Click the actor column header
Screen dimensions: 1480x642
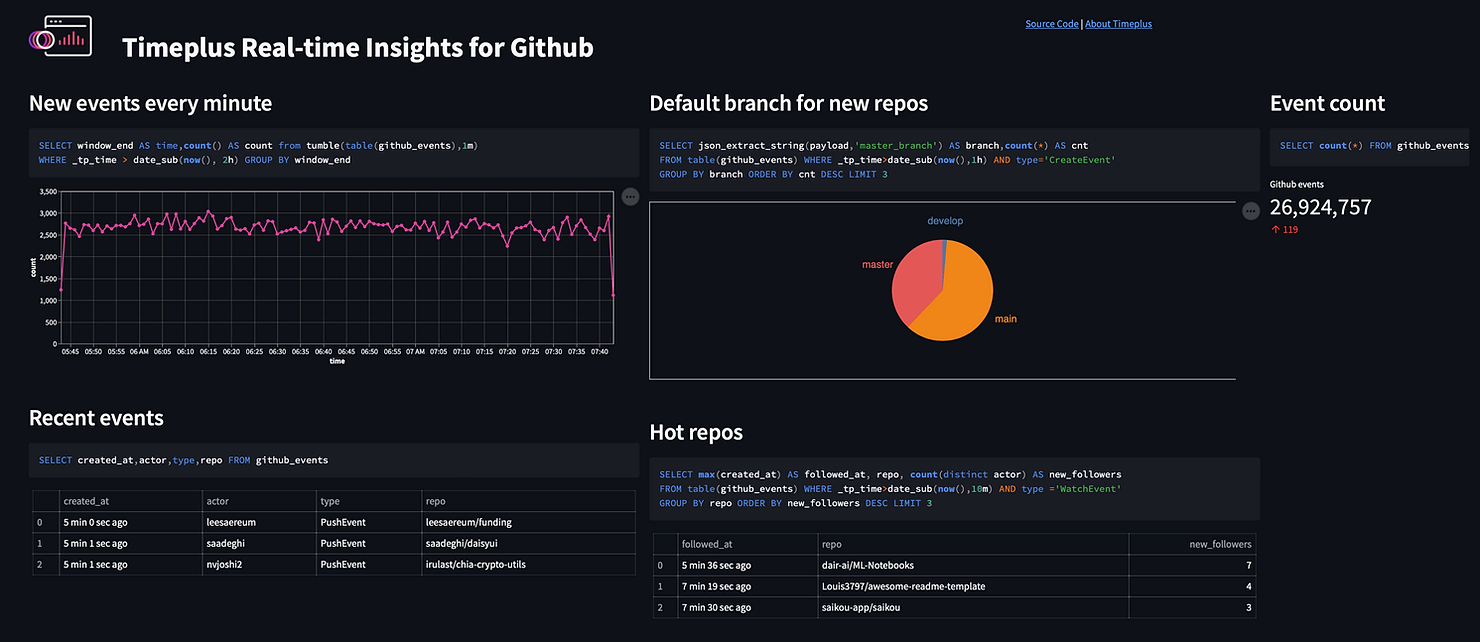pos(258,500)
